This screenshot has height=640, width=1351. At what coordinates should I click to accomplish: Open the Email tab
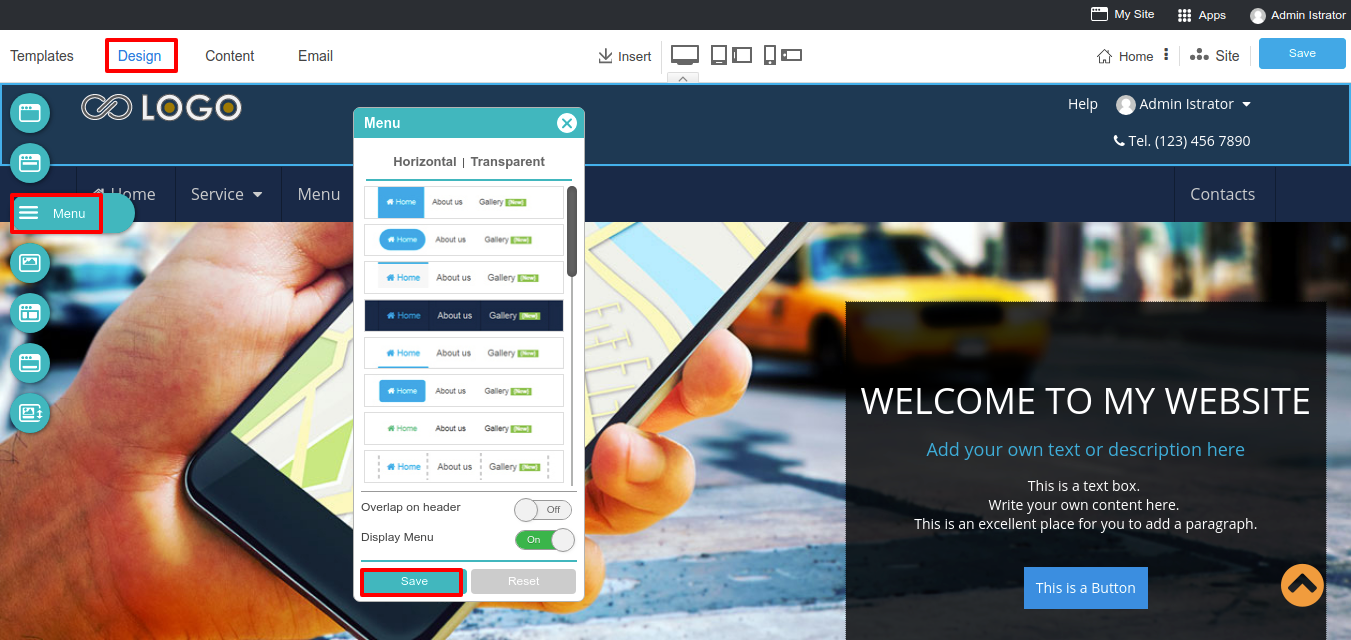tap(315, 56)
